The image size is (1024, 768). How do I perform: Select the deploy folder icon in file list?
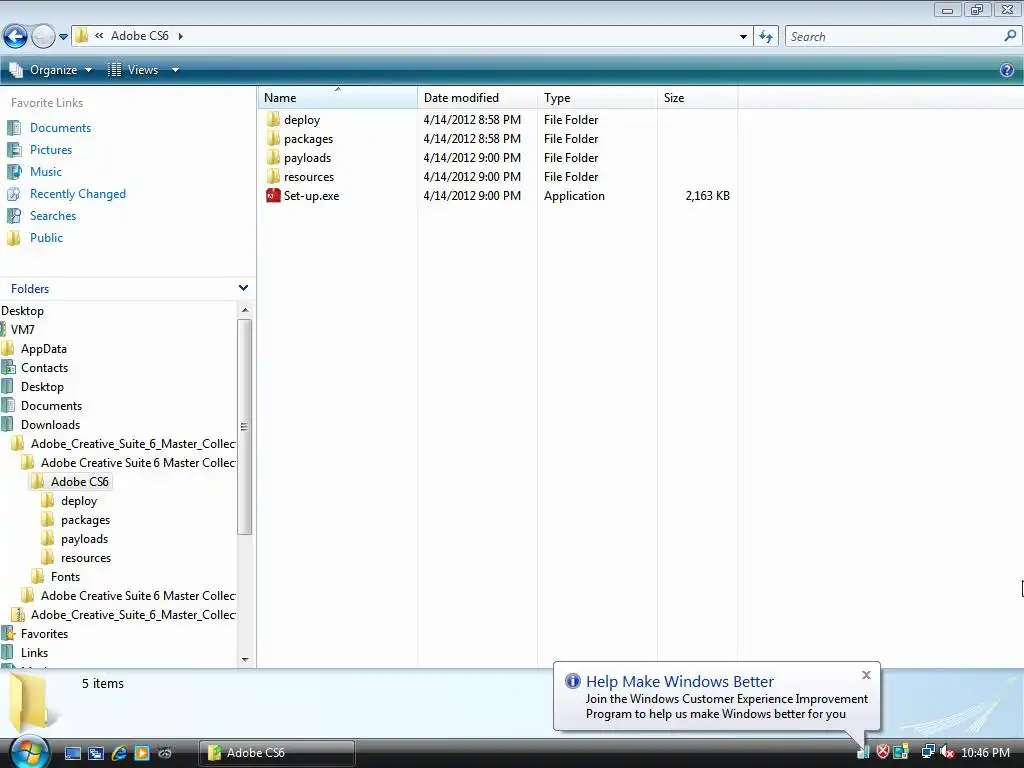tap(273, 120)
